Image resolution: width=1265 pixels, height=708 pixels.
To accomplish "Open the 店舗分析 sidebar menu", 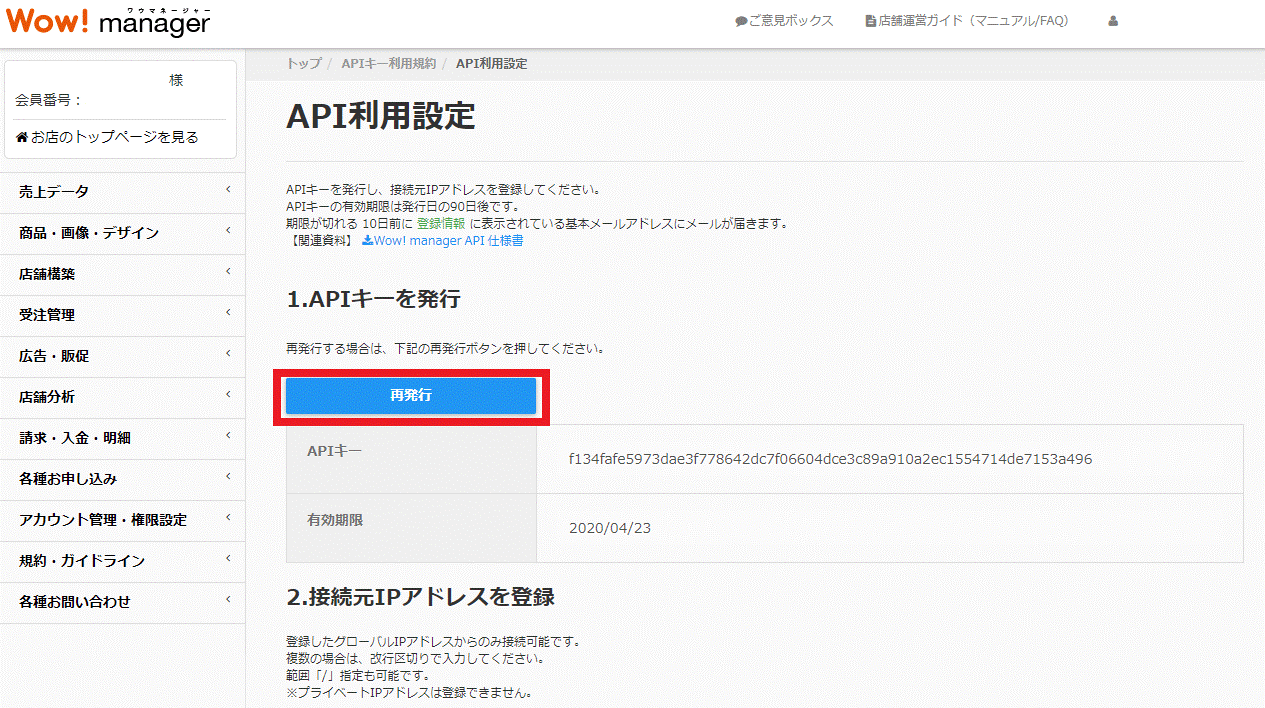I will (122, 397).
